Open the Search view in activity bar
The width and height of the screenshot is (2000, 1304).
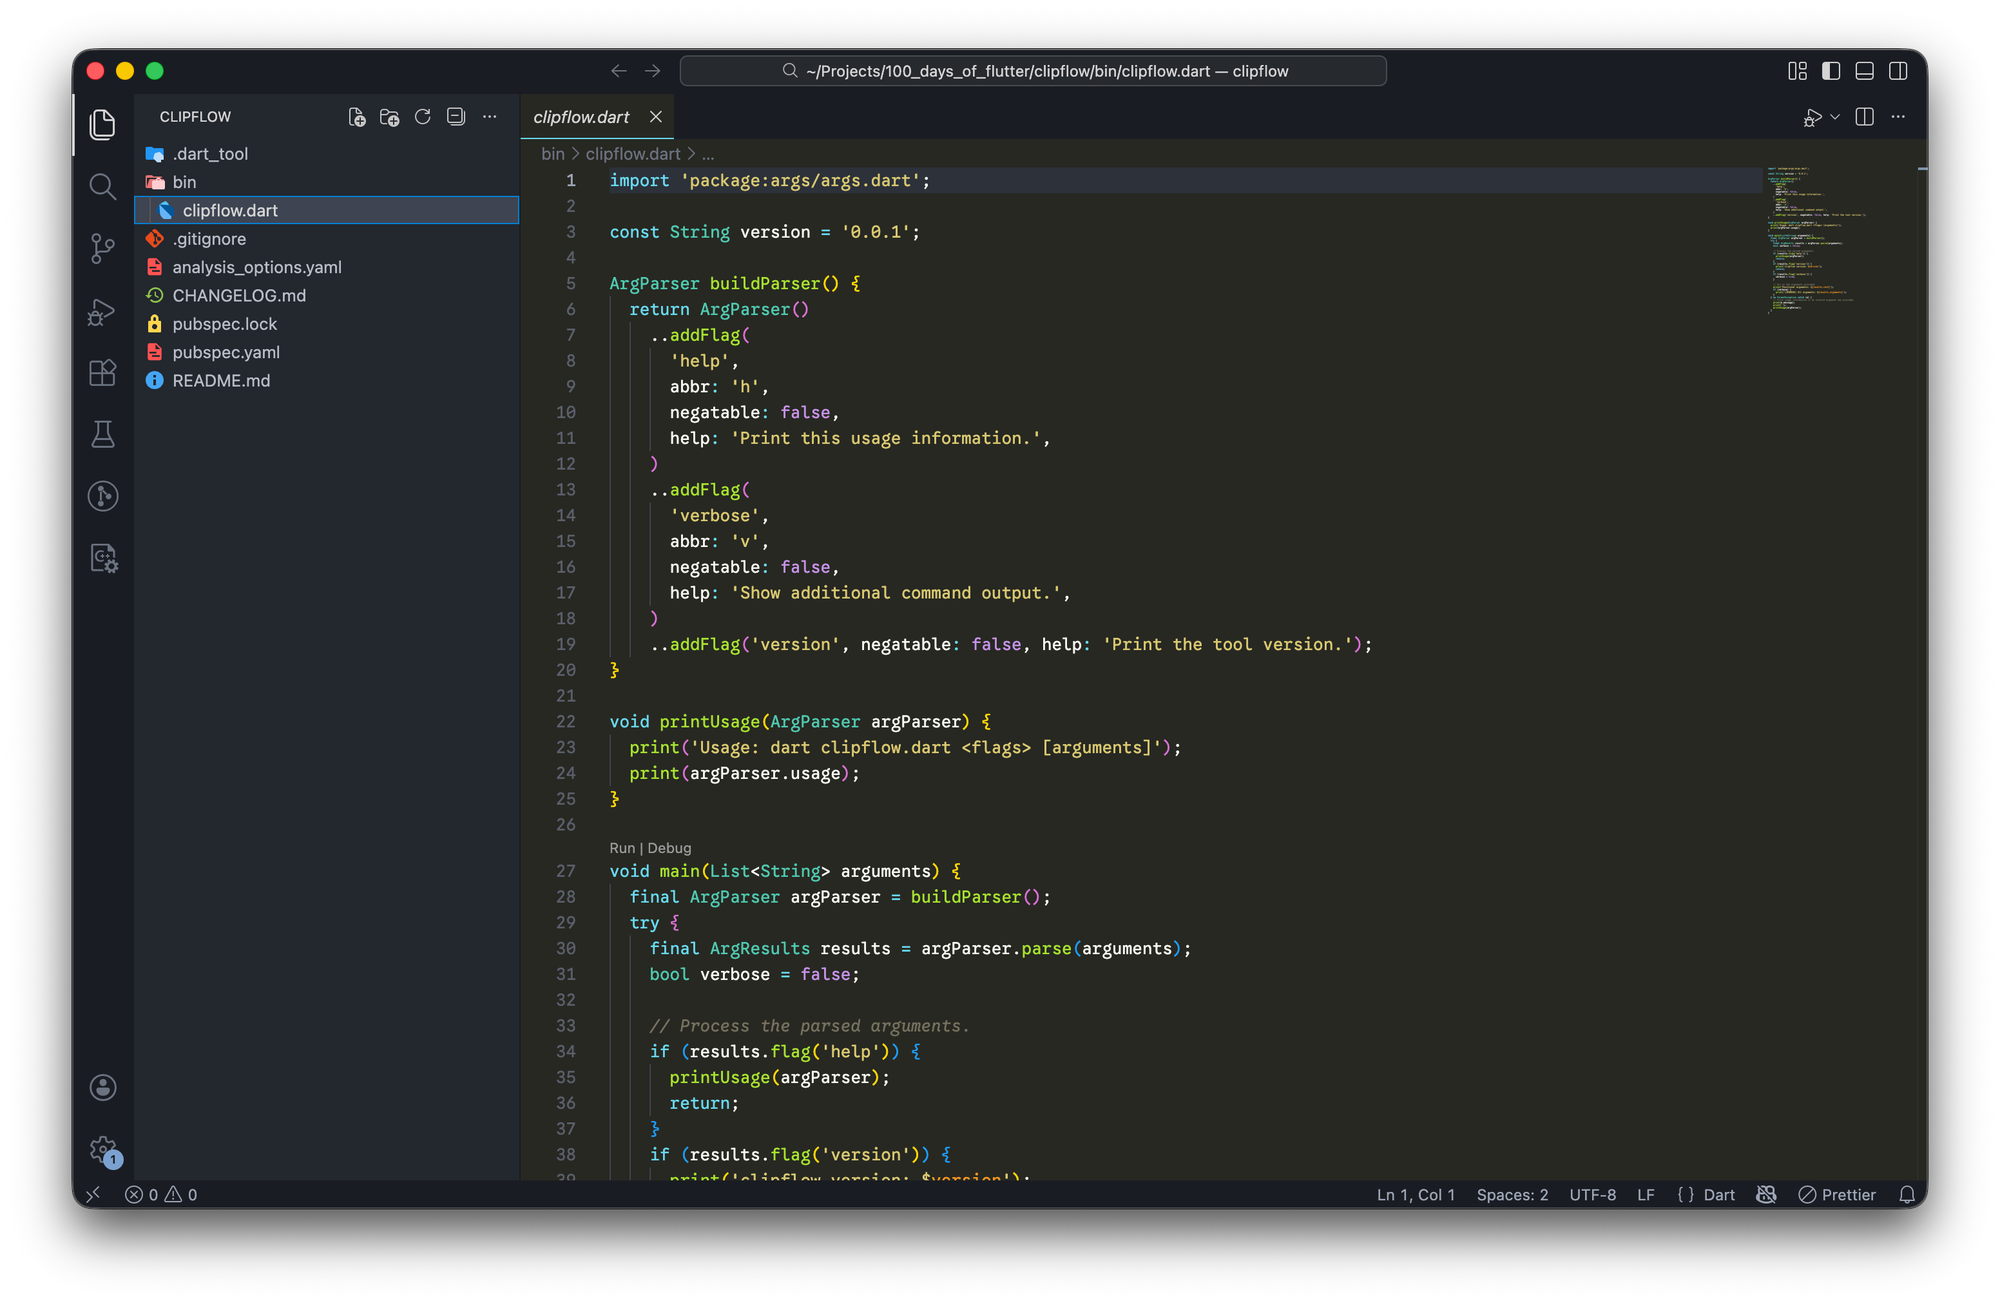coord(102,186)
